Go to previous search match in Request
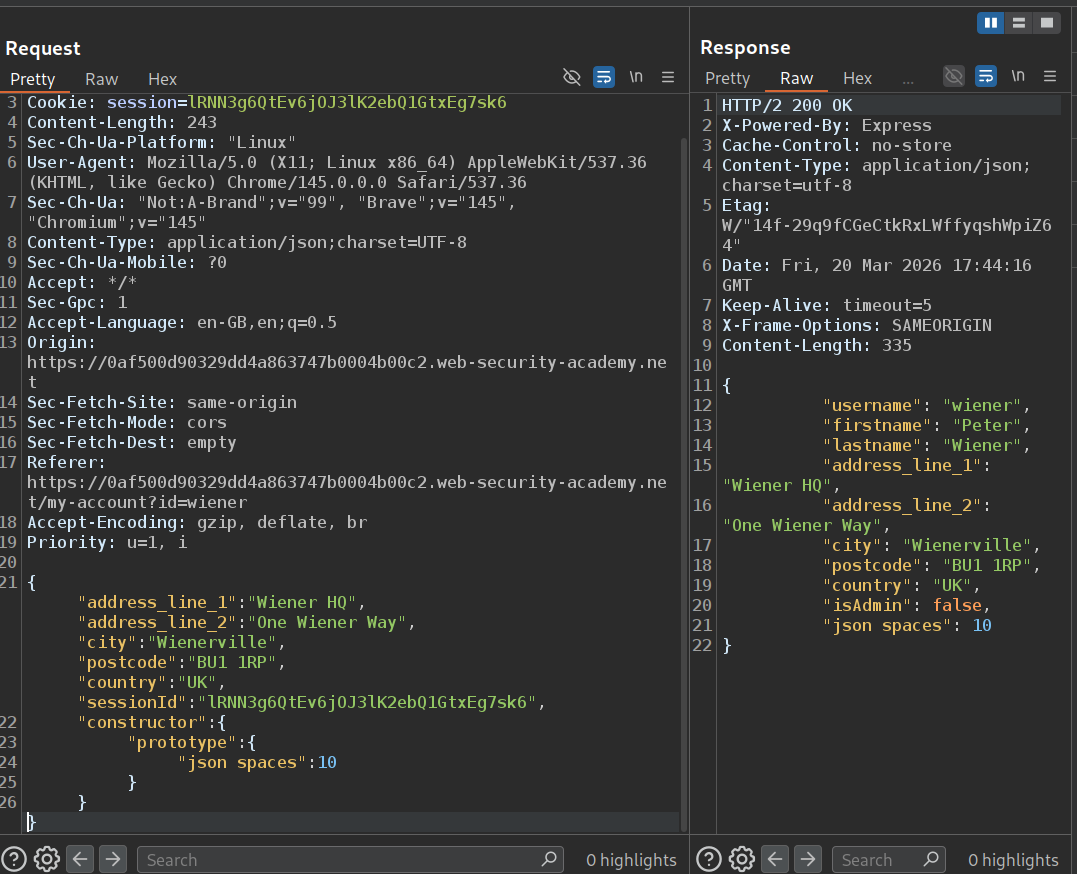This screenshot has height=874, width=1077. (x=80, y=859)
